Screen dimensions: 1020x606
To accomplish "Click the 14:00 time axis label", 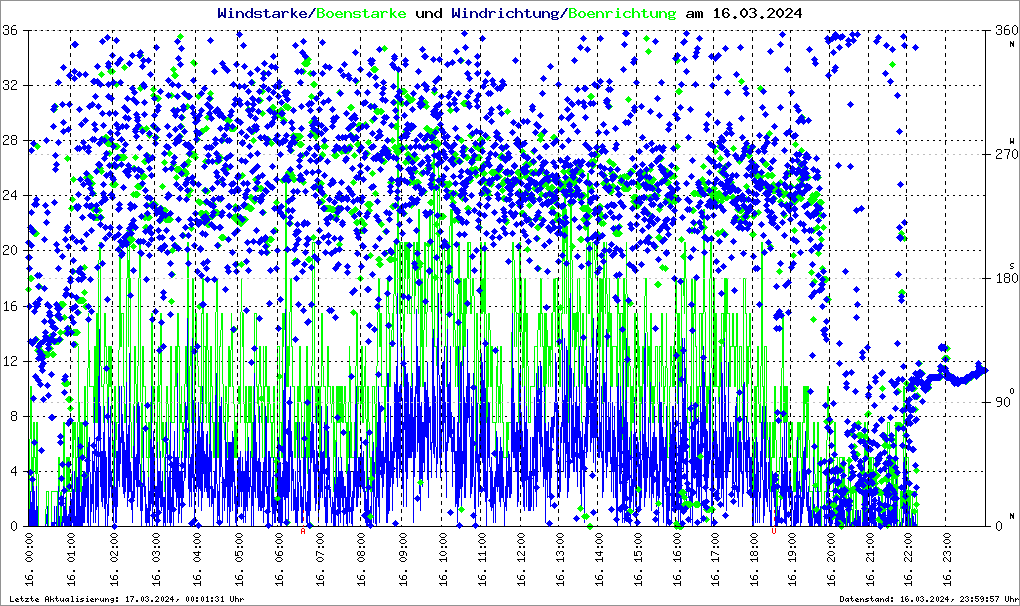I will [598, 559].
